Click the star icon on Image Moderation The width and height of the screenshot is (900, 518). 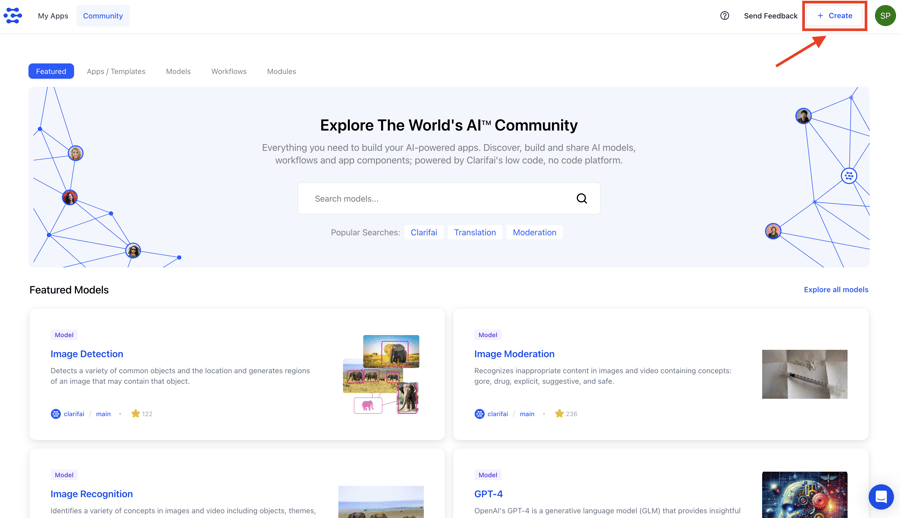click(x=559, y=413)
